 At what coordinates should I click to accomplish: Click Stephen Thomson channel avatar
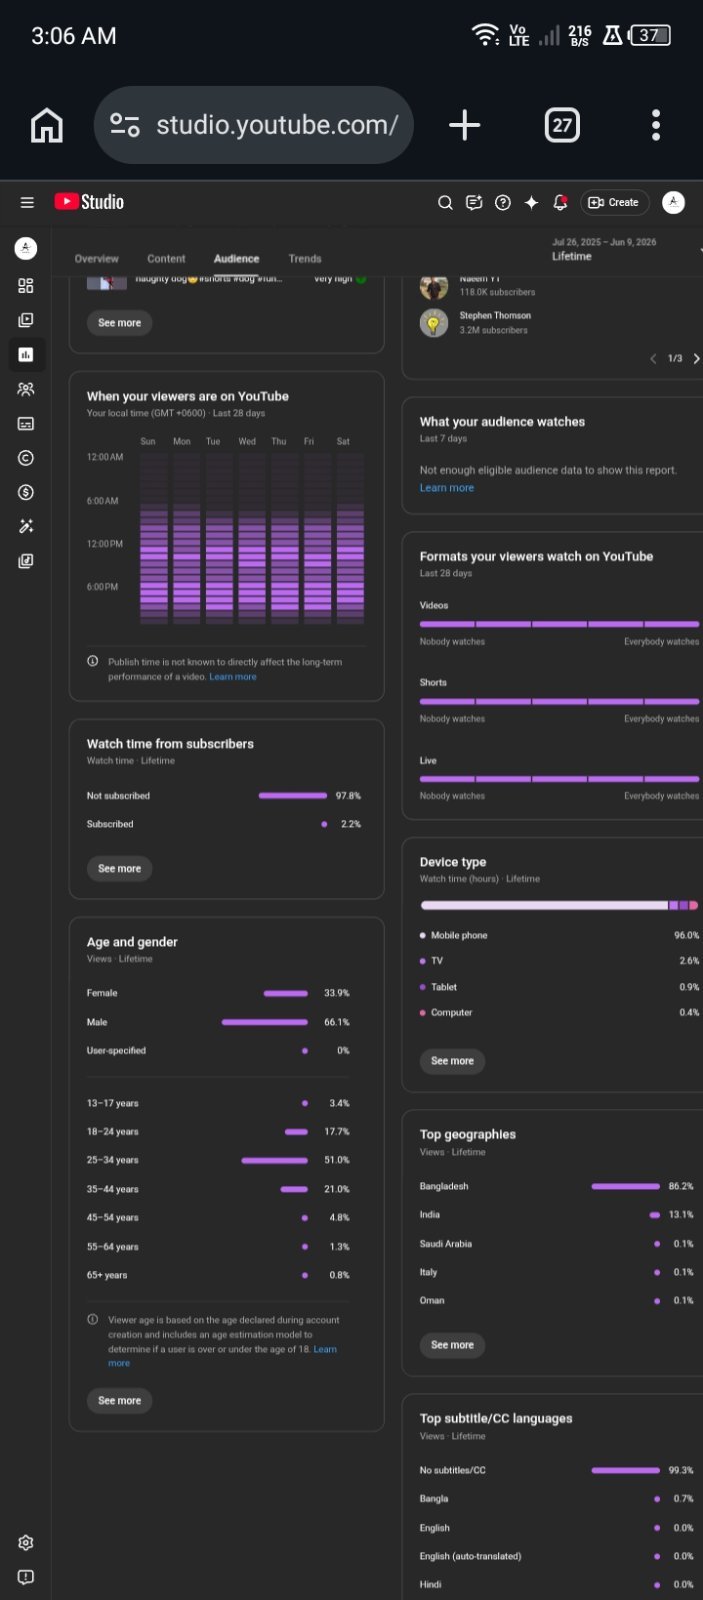pyautogui.click(x=434, y=323)
